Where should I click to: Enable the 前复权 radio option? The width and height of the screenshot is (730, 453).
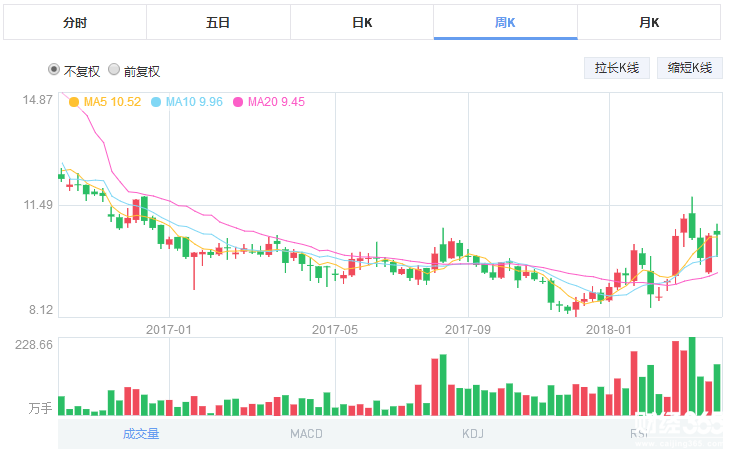pyautogui.click(x=114, y=70)
